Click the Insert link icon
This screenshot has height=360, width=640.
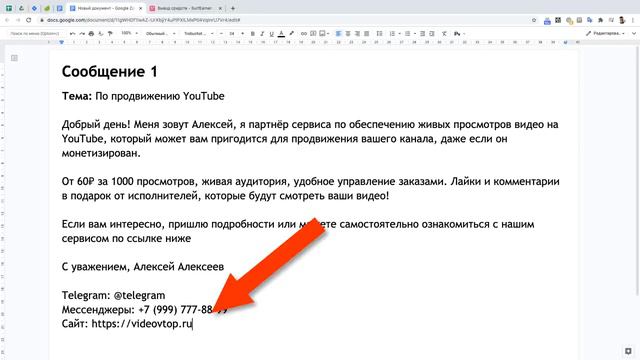(x=304, y=33)
